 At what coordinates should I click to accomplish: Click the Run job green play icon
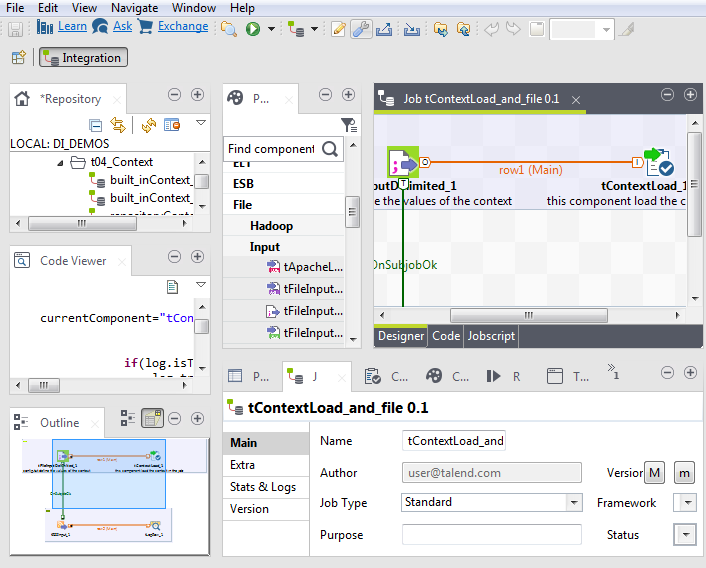pos(253,29)
